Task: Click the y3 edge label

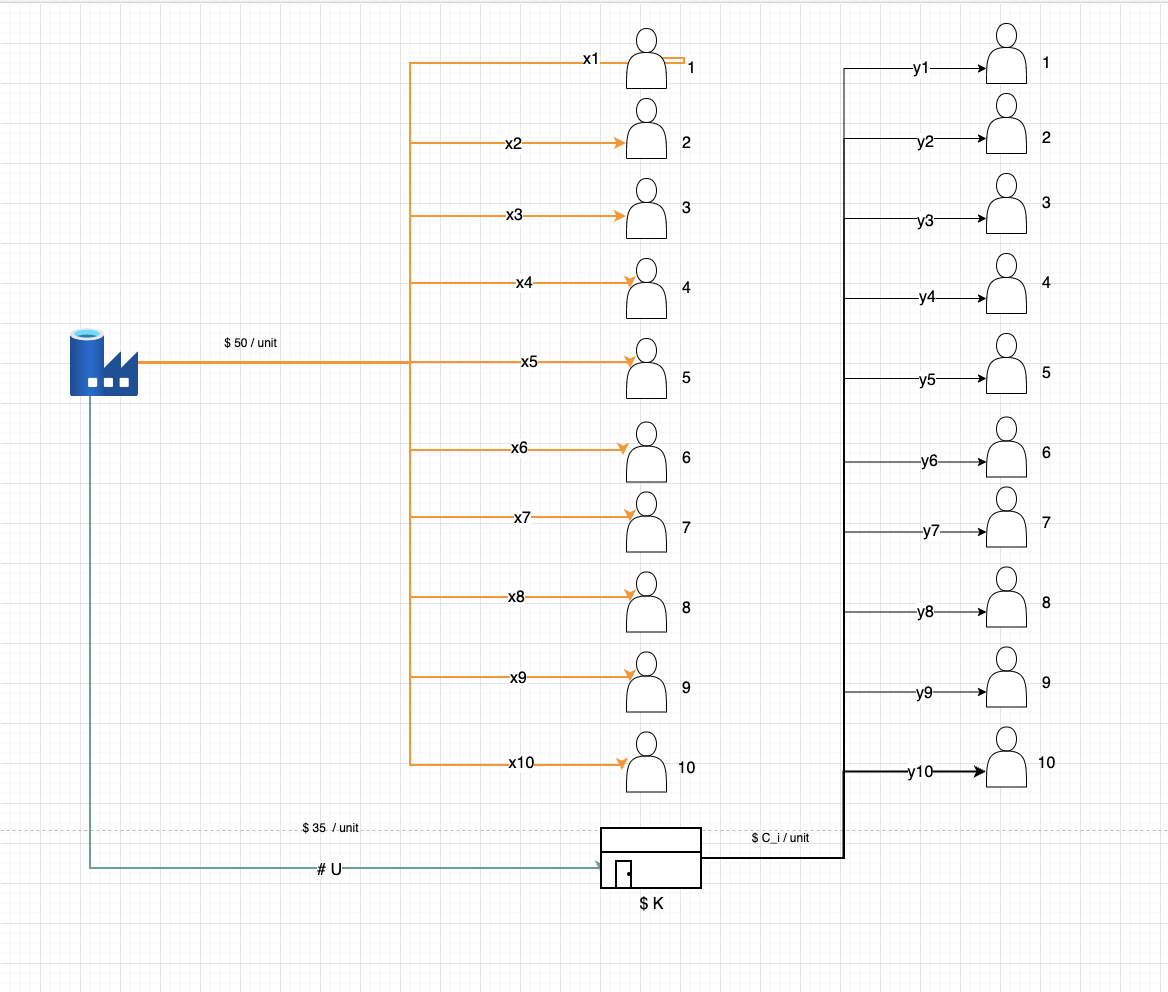Action: coord(925,221)
